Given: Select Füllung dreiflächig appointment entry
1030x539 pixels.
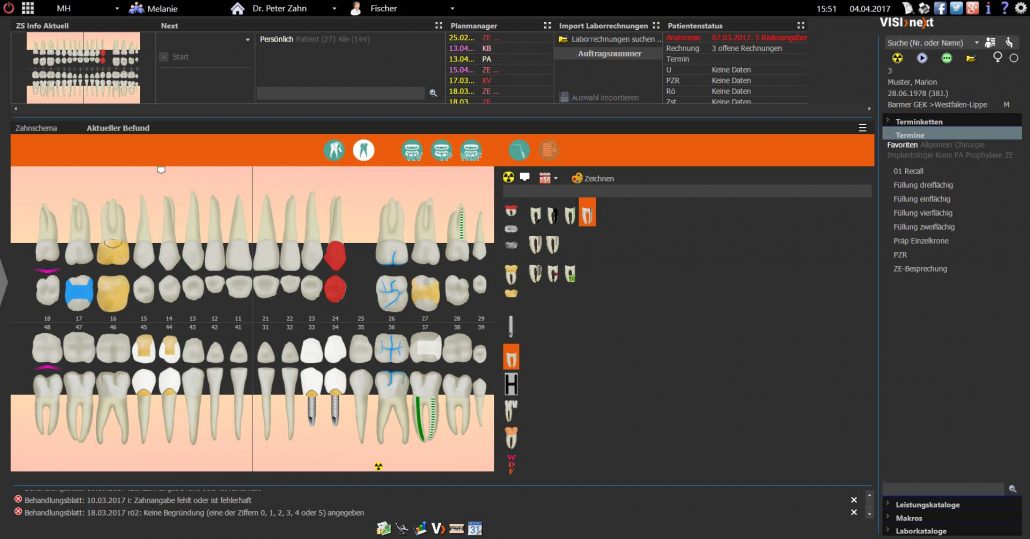Looking at the screenshot, I should pos(923,185).
